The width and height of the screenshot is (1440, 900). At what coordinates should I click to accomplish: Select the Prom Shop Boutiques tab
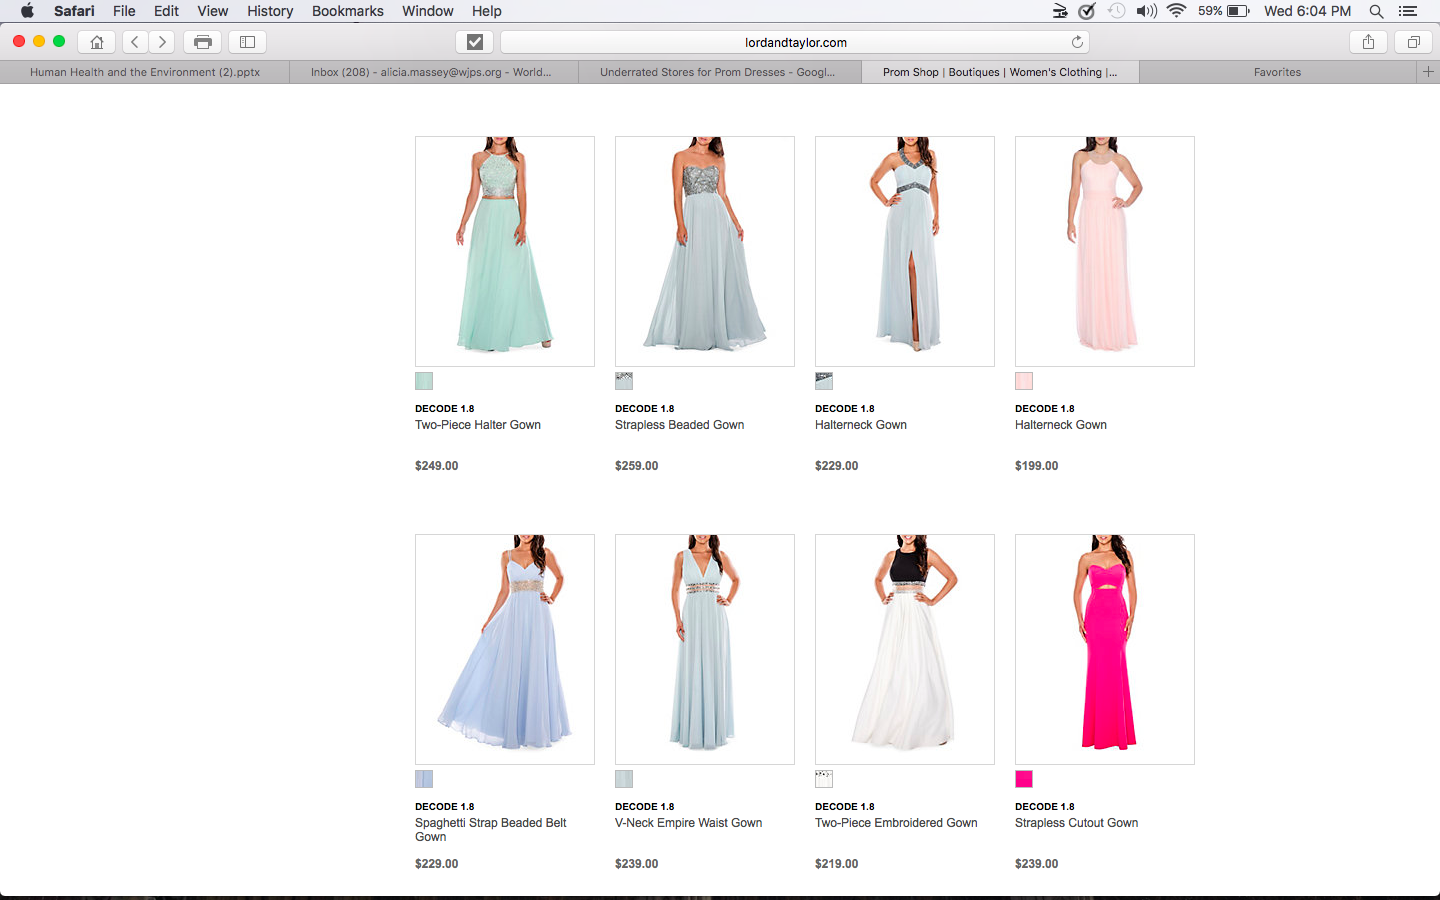(x=1000, y=72)
